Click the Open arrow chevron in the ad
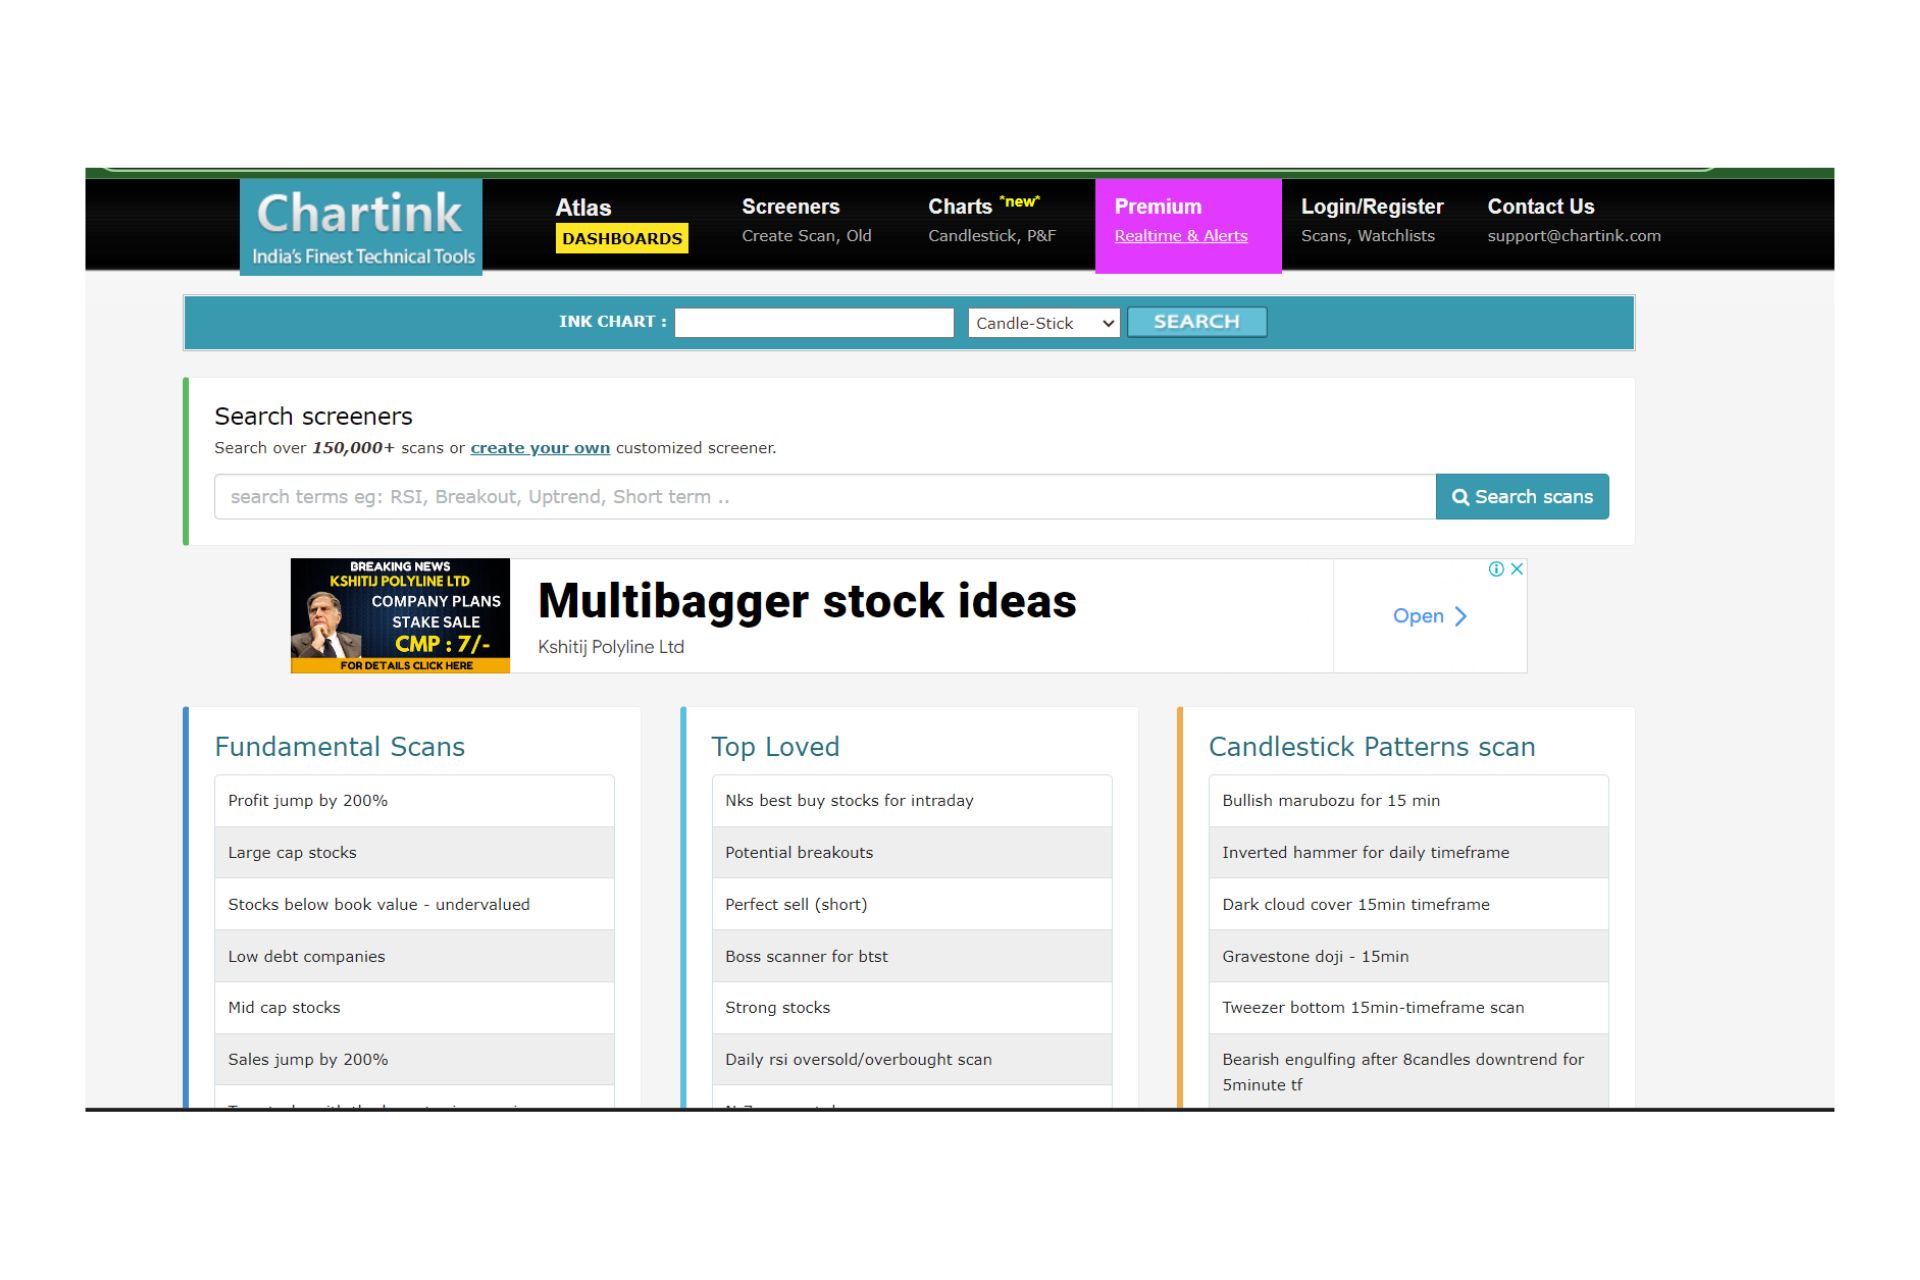This screenshot has width=1920, height=1280. coord(1461,616)
